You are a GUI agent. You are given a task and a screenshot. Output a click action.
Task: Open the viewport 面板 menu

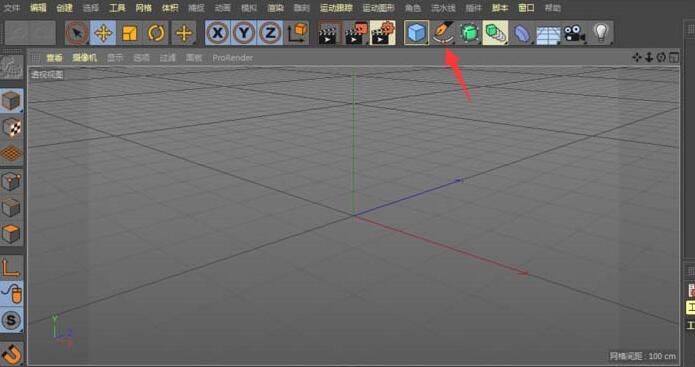point(194,58)
